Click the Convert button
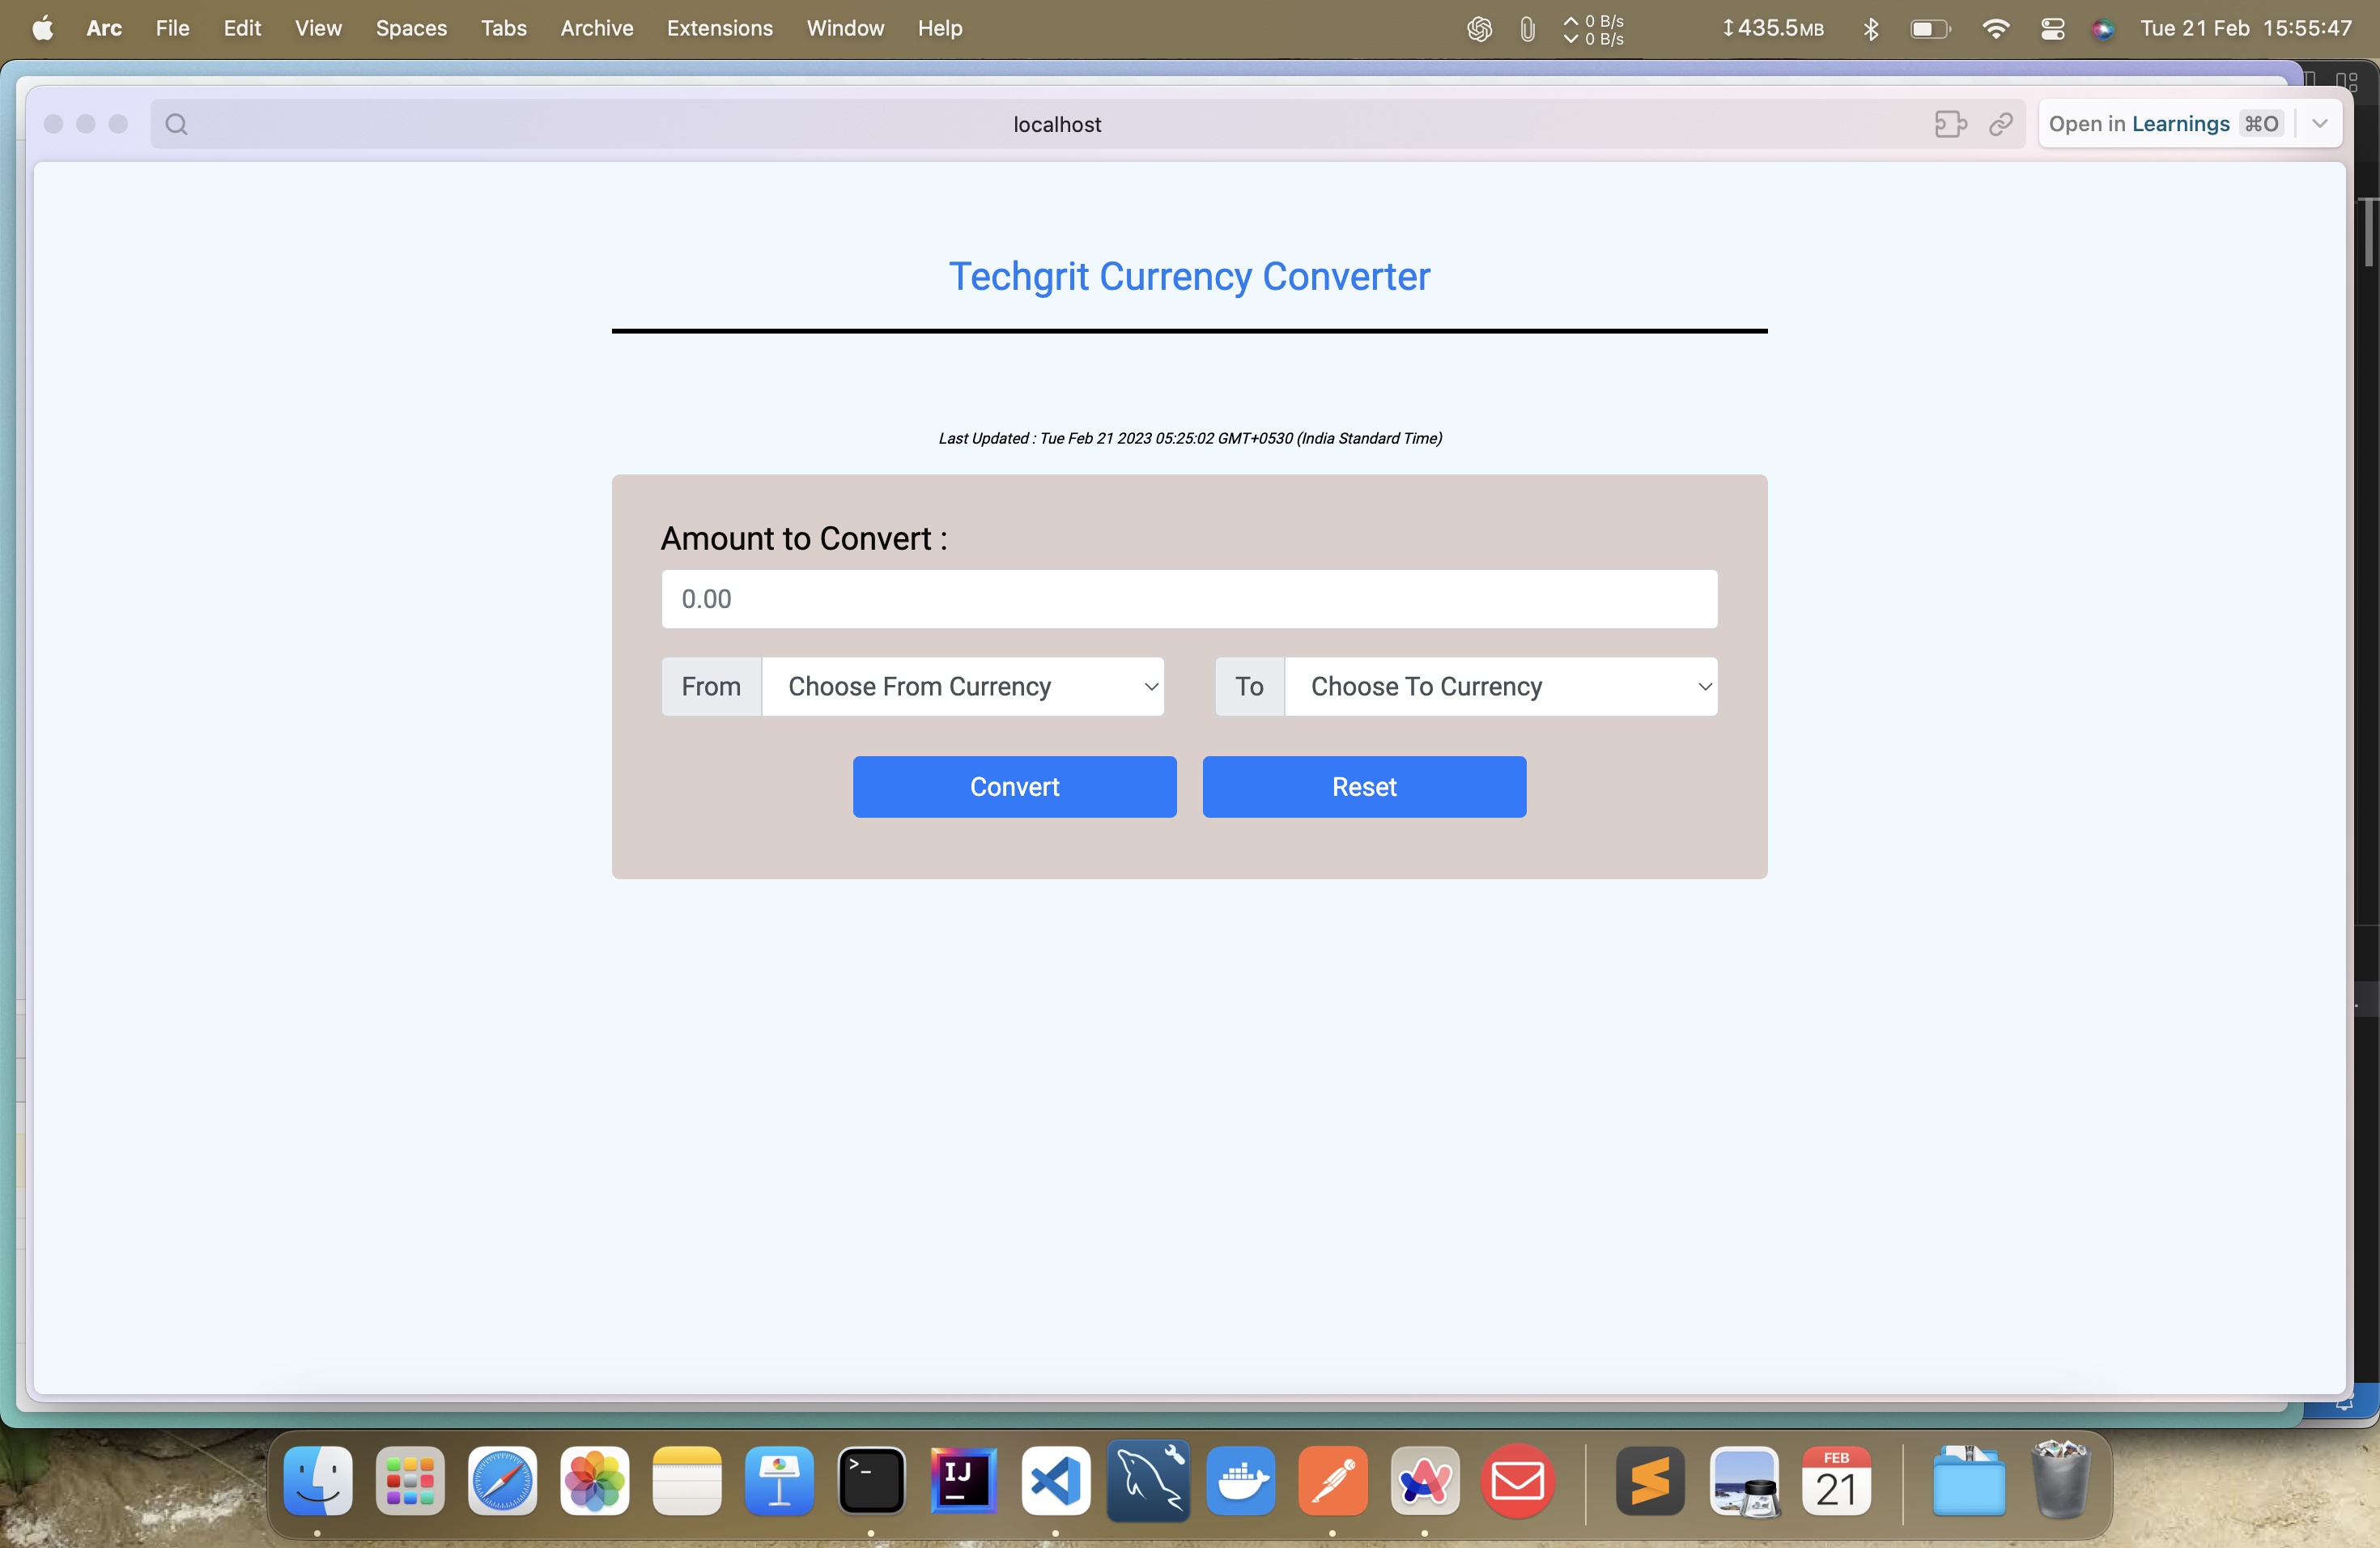This screenshot has width=2380, height=1548. (1015, 786)
